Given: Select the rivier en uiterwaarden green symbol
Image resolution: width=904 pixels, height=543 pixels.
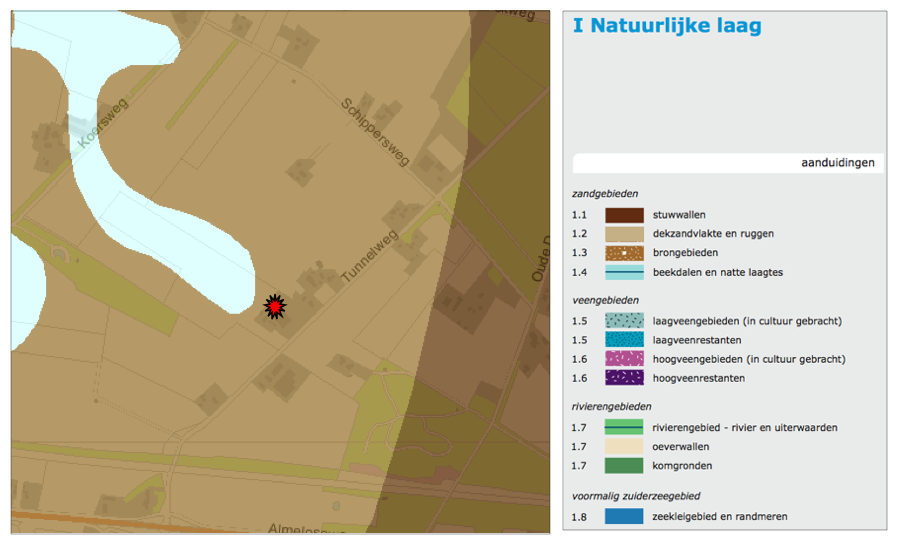Looking at the screenshot, I should [623, 427].
